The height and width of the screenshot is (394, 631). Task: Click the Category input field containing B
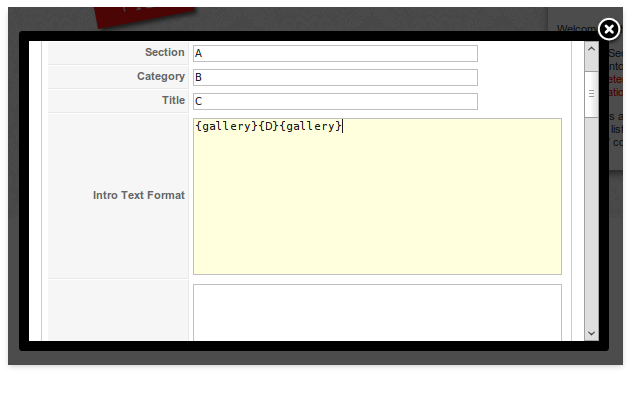click(x=335, y=77)
